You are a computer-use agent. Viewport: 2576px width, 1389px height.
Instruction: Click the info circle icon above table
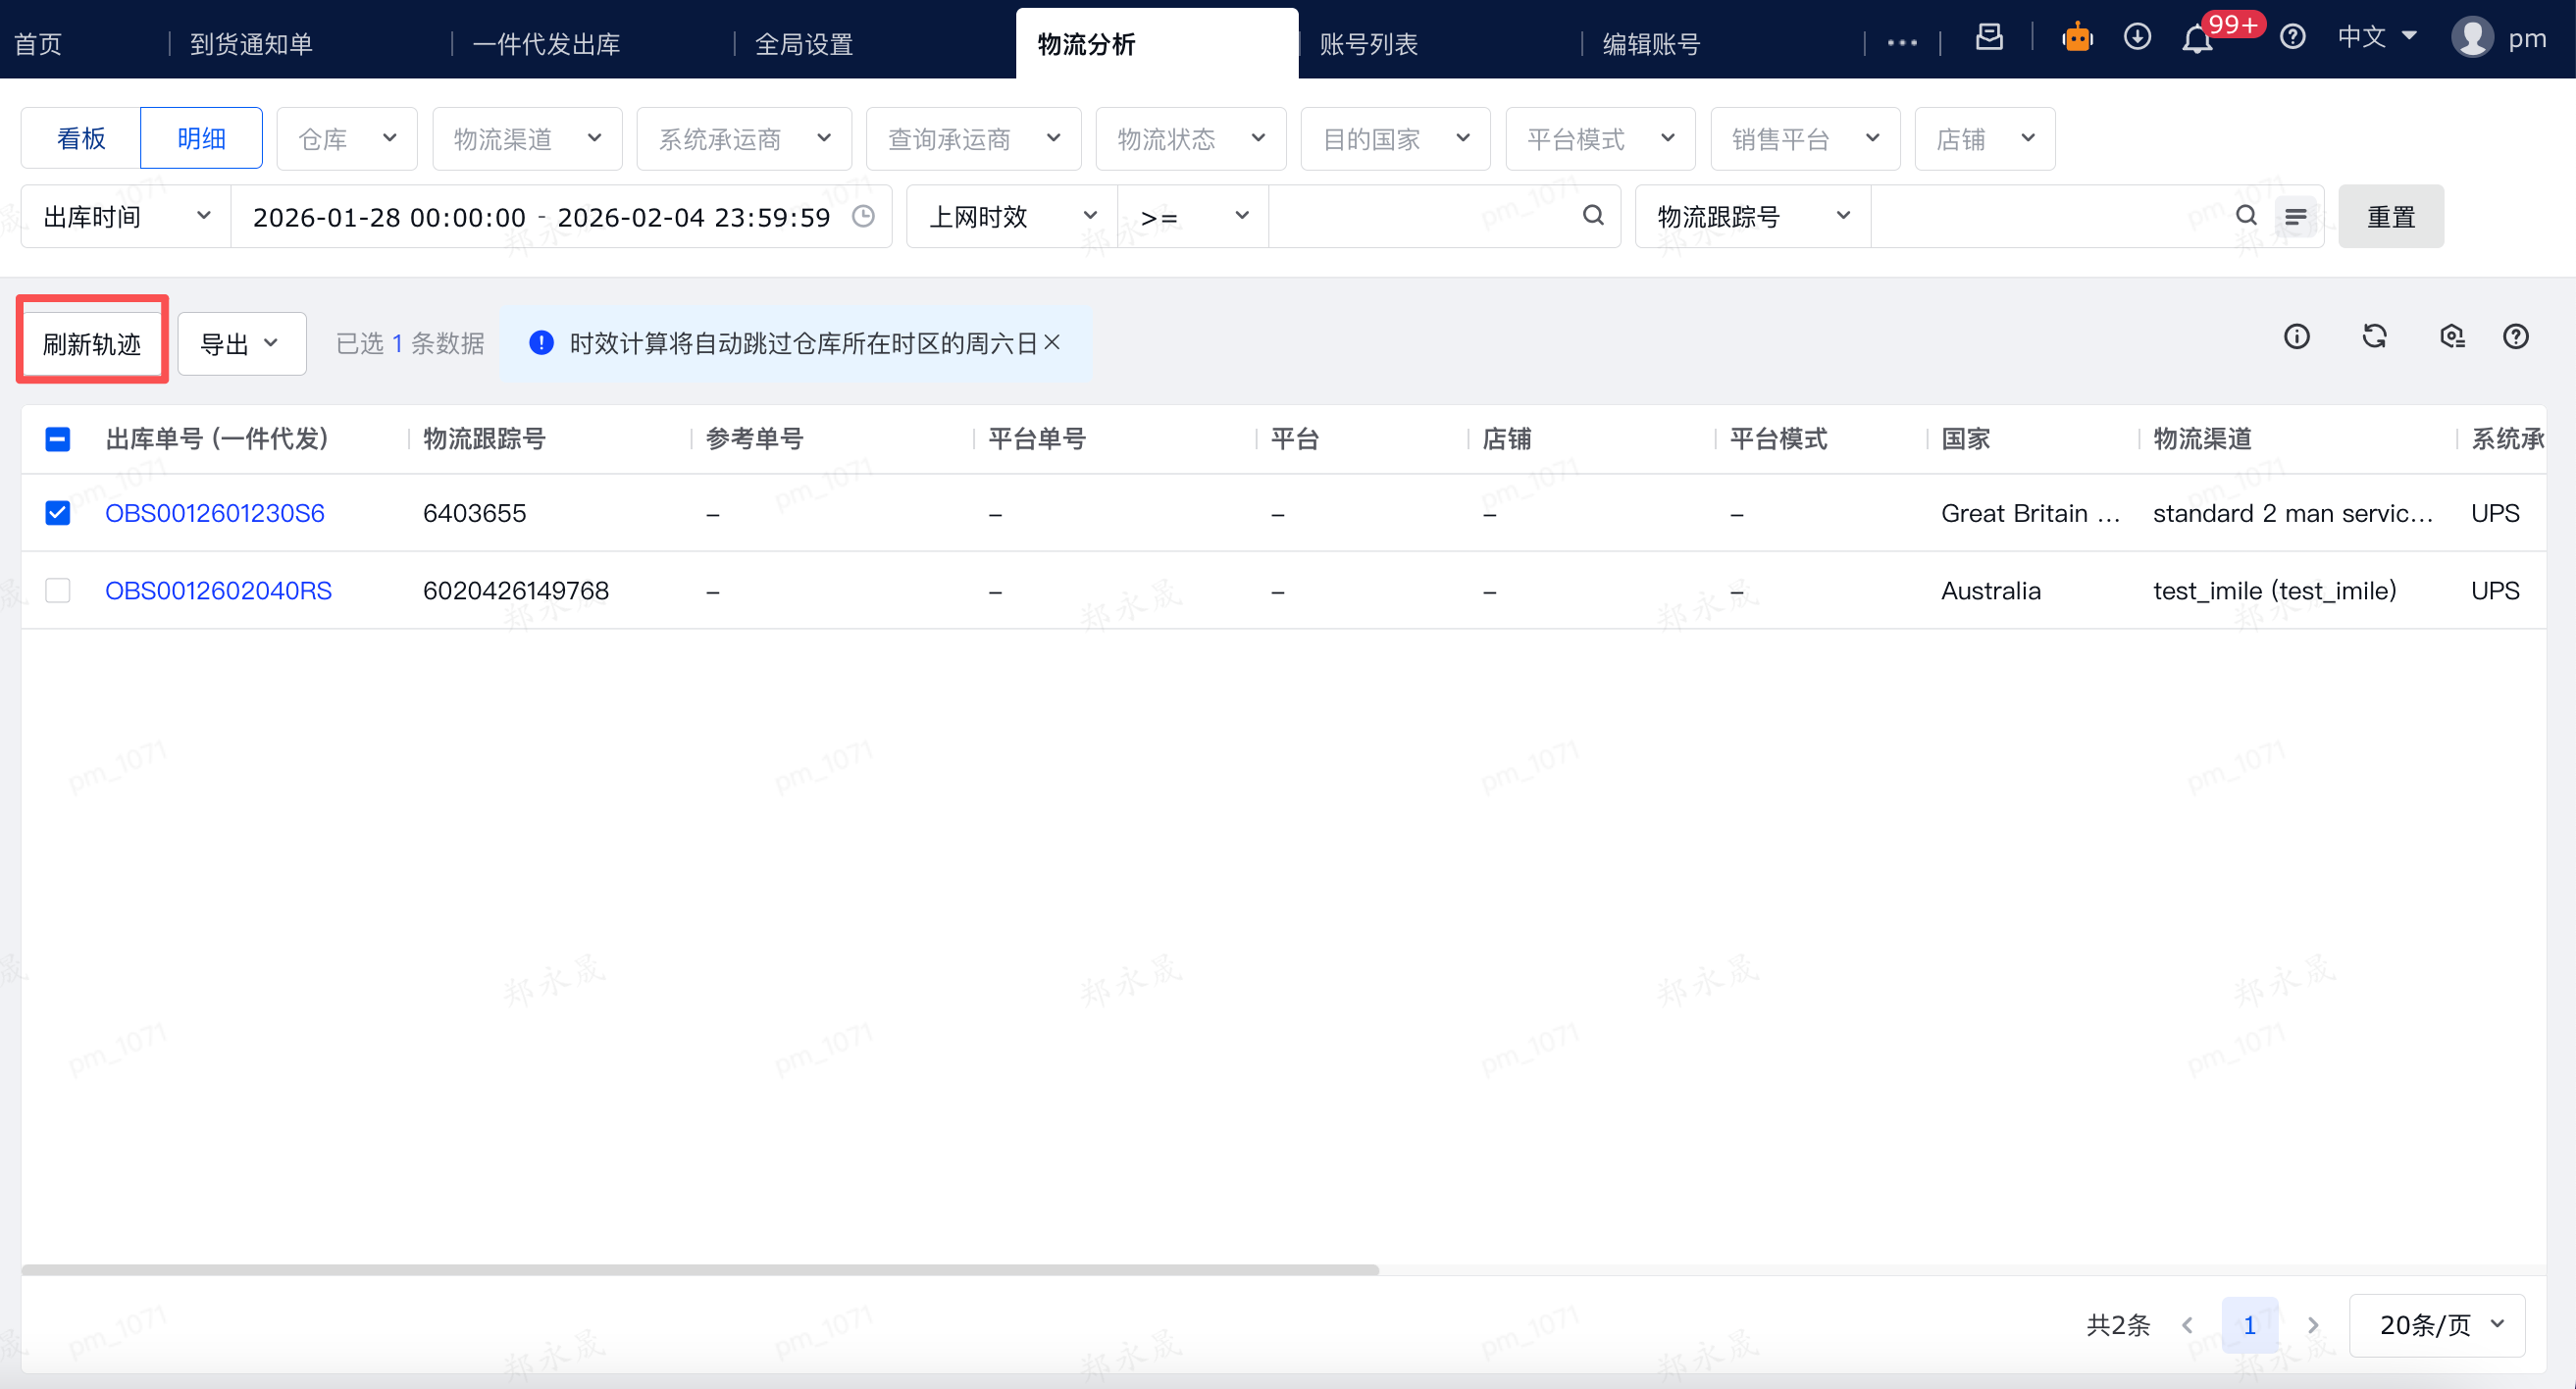(x=2296, y=337)
